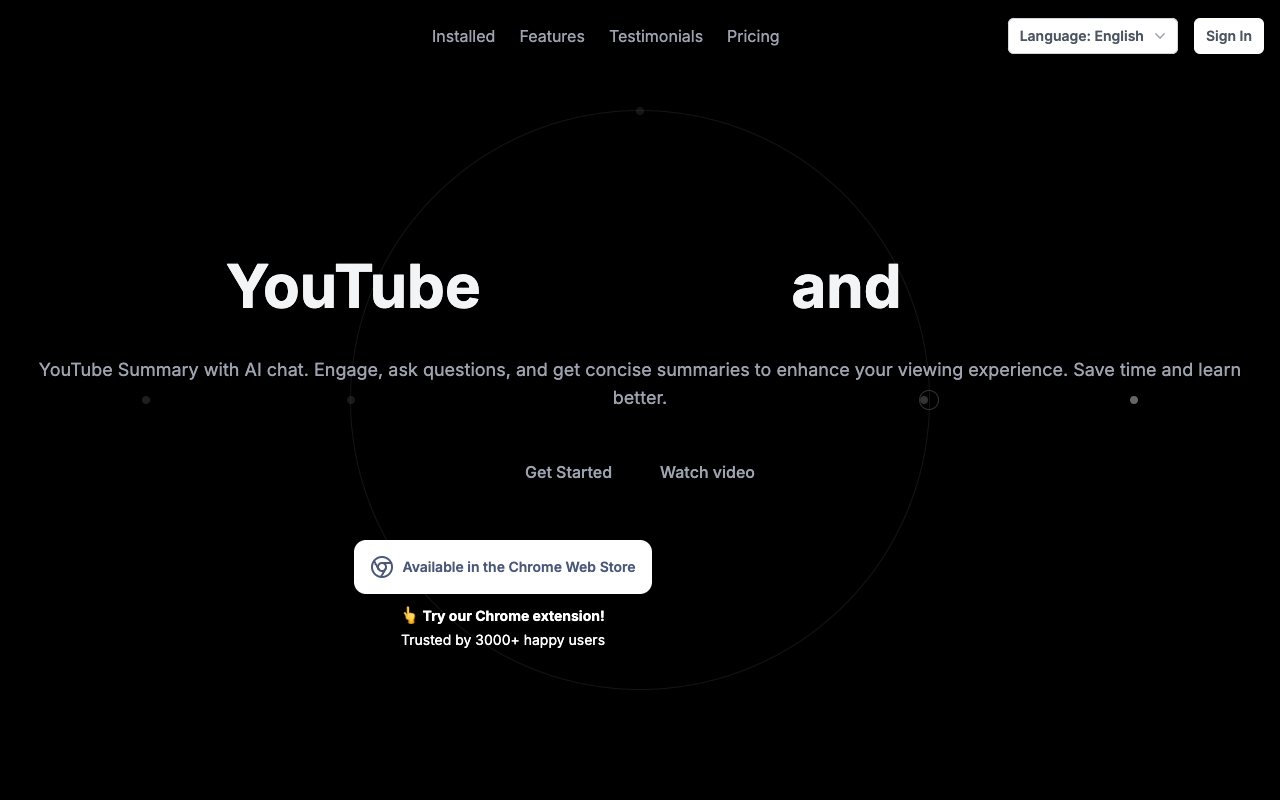The height and width of the screenshot is (800, 1280).
Task: Open the Installed nav link
Action: point(463,36)
